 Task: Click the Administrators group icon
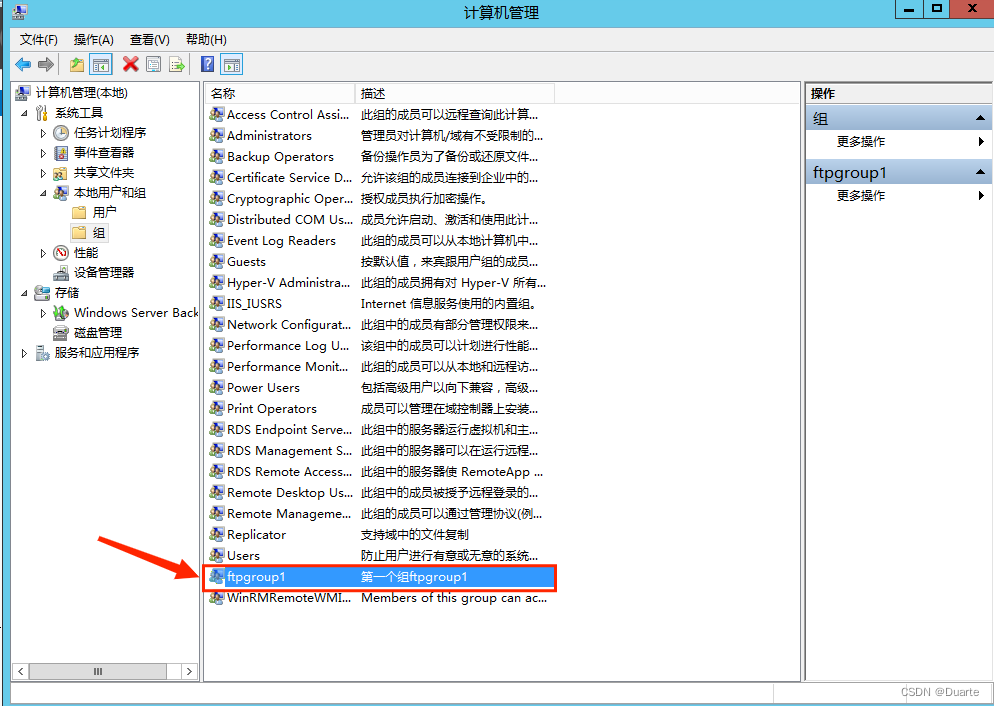tap(217, 136)
